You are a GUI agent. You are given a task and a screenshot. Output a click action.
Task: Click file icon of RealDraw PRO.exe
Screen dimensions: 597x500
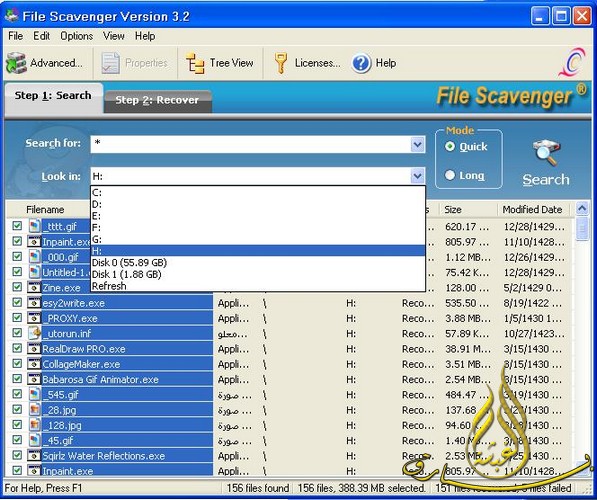pos(34,348)
